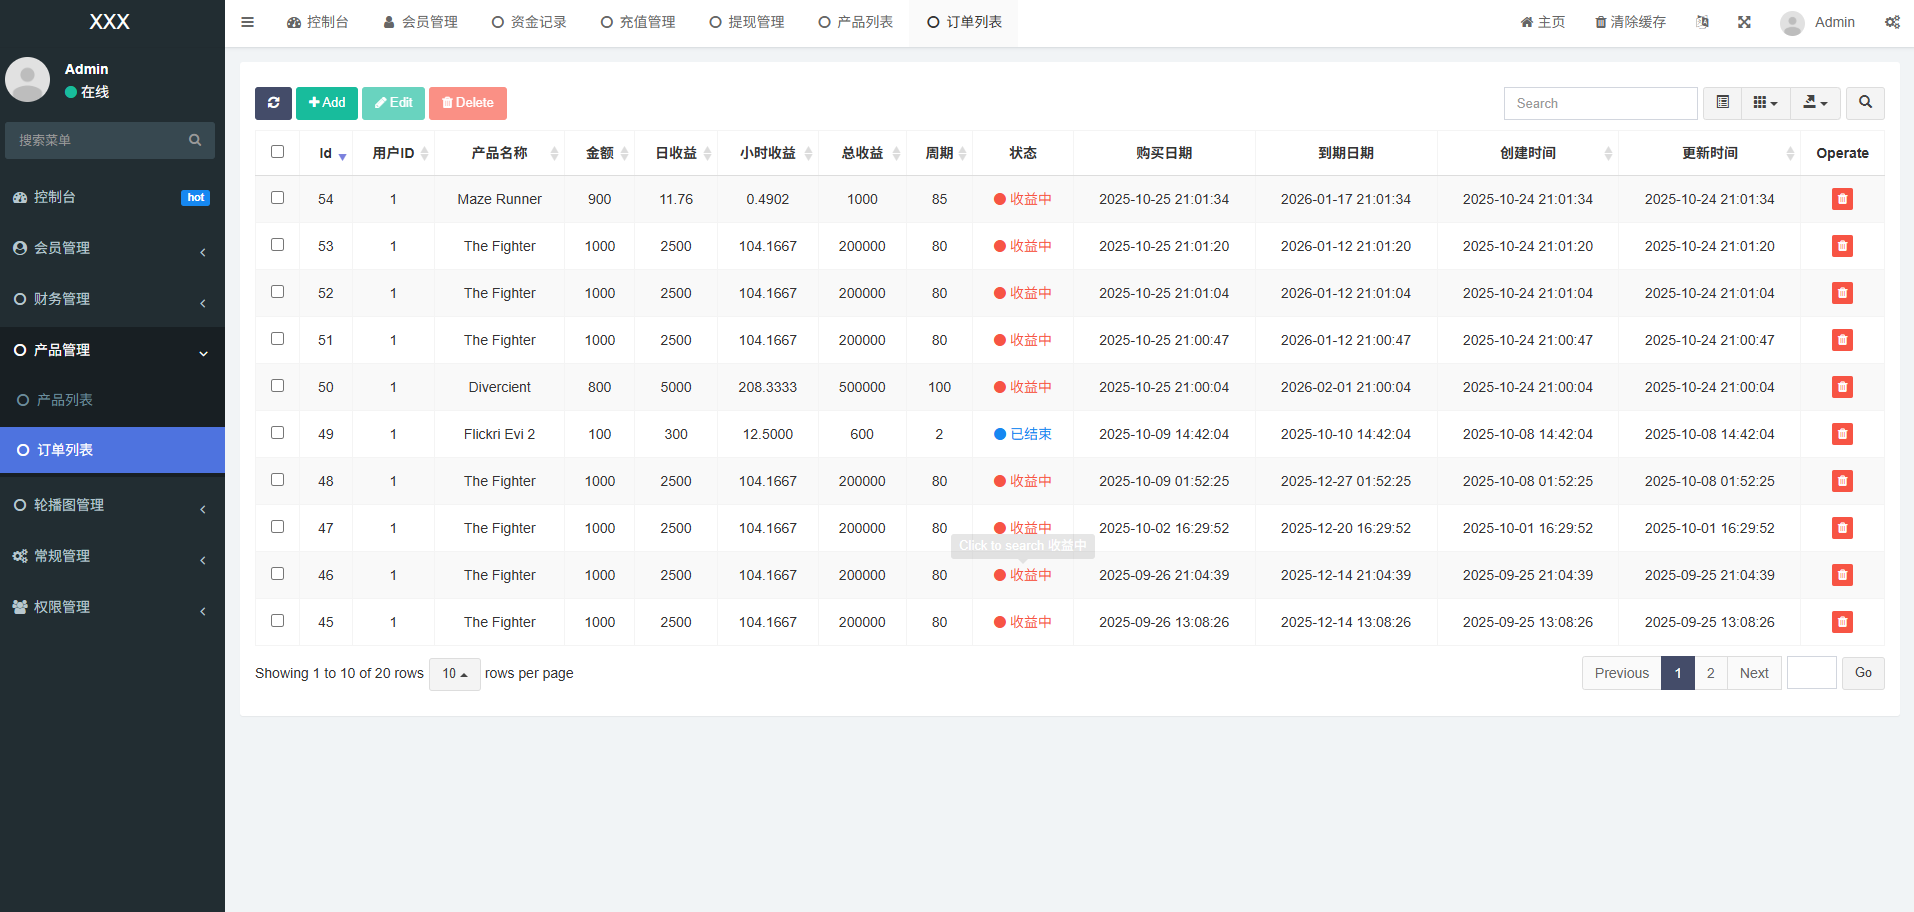Switch to the 会员管理 top tab
The height and width of the screenshot is (912, 1914).
pos(420,22)
